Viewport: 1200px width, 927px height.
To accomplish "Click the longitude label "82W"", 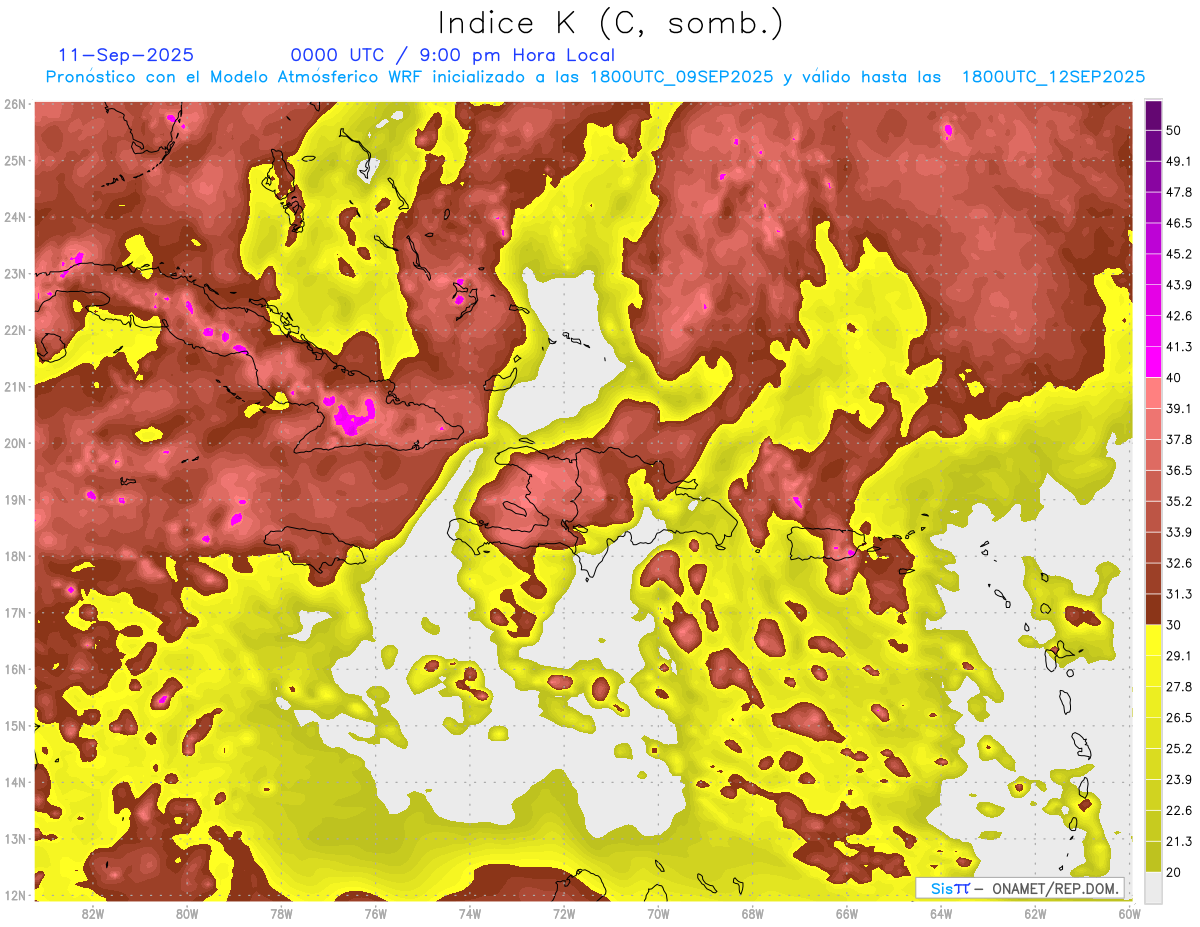I will pos(93,913).
